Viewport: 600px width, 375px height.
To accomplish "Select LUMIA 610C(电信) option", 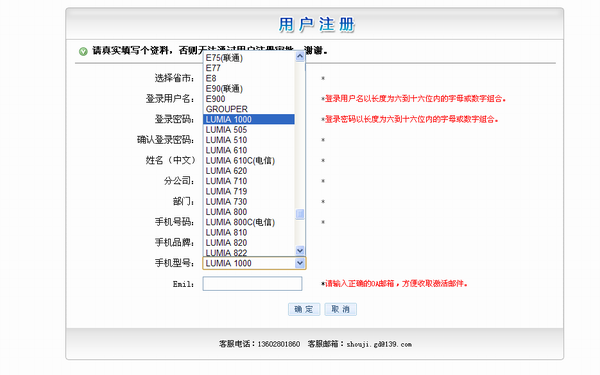I will tap(249, 161).
